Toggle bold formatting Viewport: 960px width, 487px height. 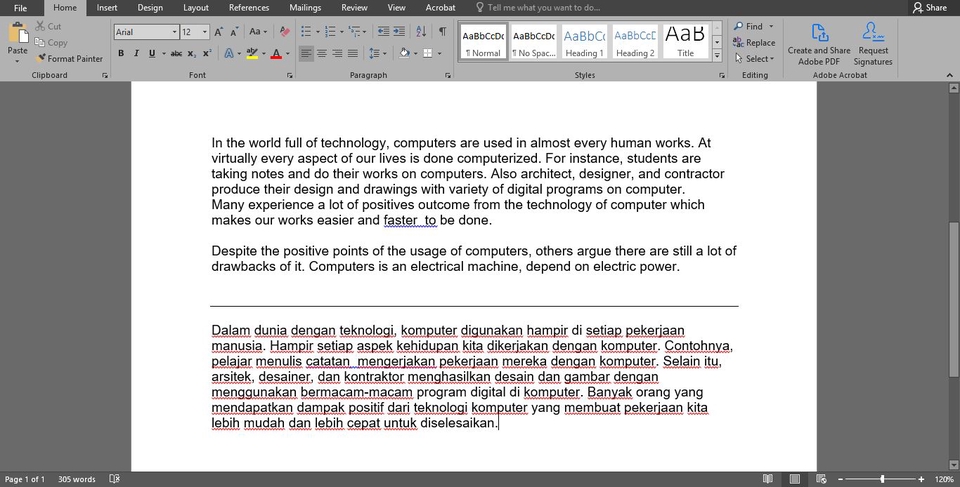point(121,53)
